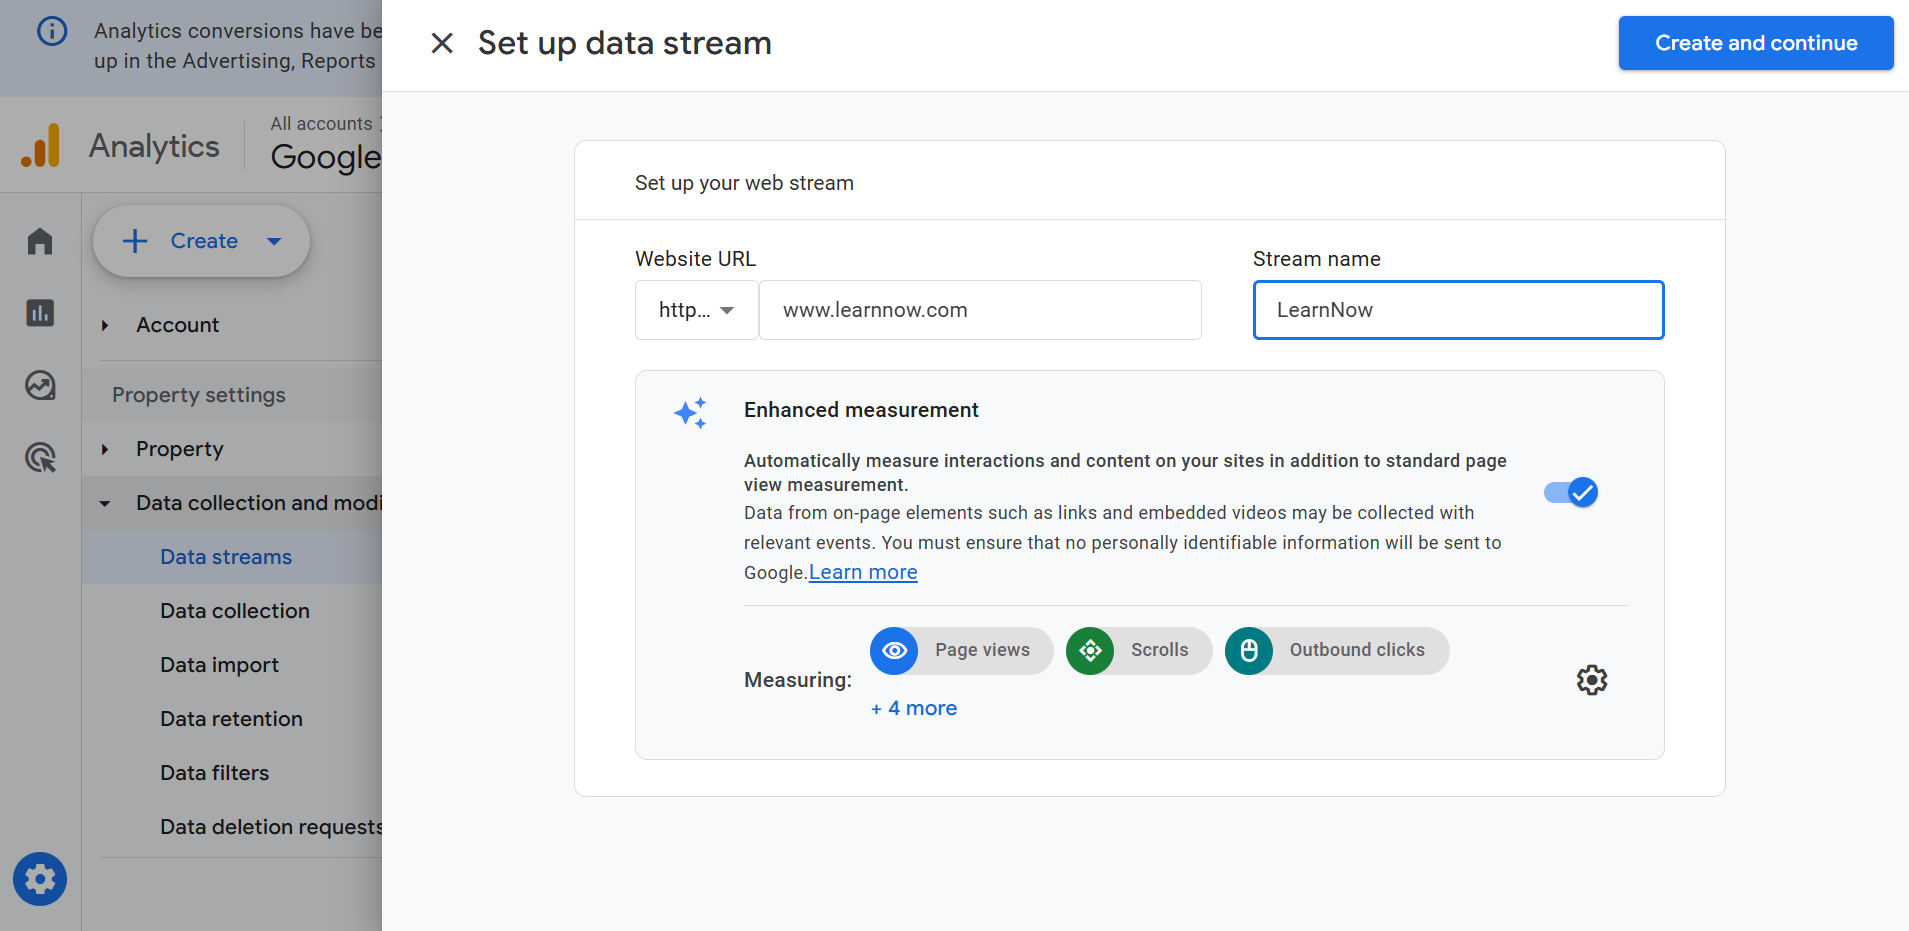Collapse Data collection and modification section
This screenshot has height=931, width=1909.
point(105,503)
